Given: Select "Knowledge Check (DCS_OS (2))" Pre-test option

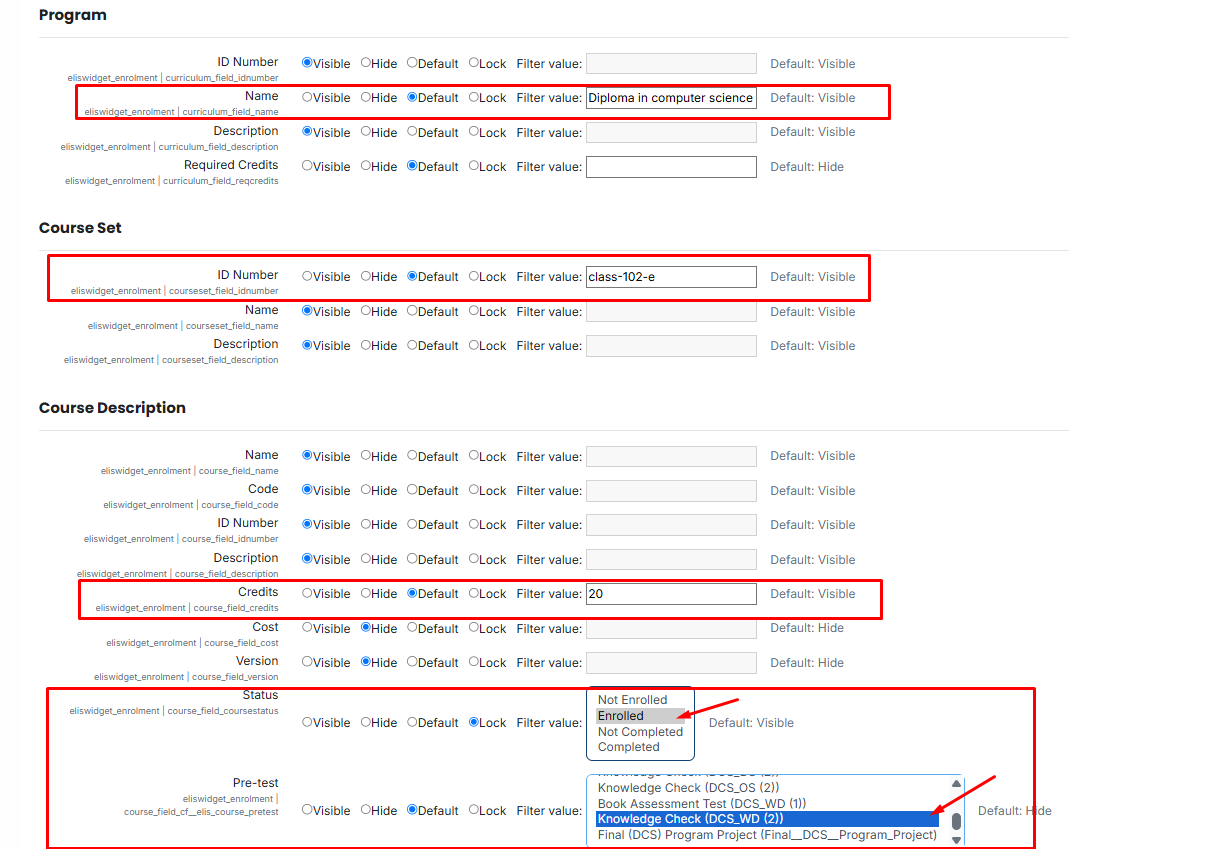Looking at the screenshot, I should pyautogui.click(x=767, y=788).
